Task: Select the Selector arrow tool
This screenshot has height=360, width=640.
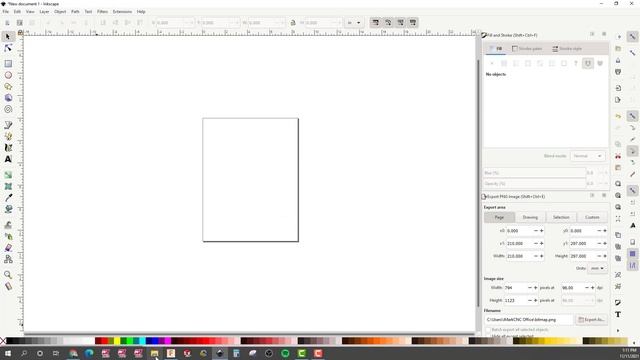Action: (8, 37)
